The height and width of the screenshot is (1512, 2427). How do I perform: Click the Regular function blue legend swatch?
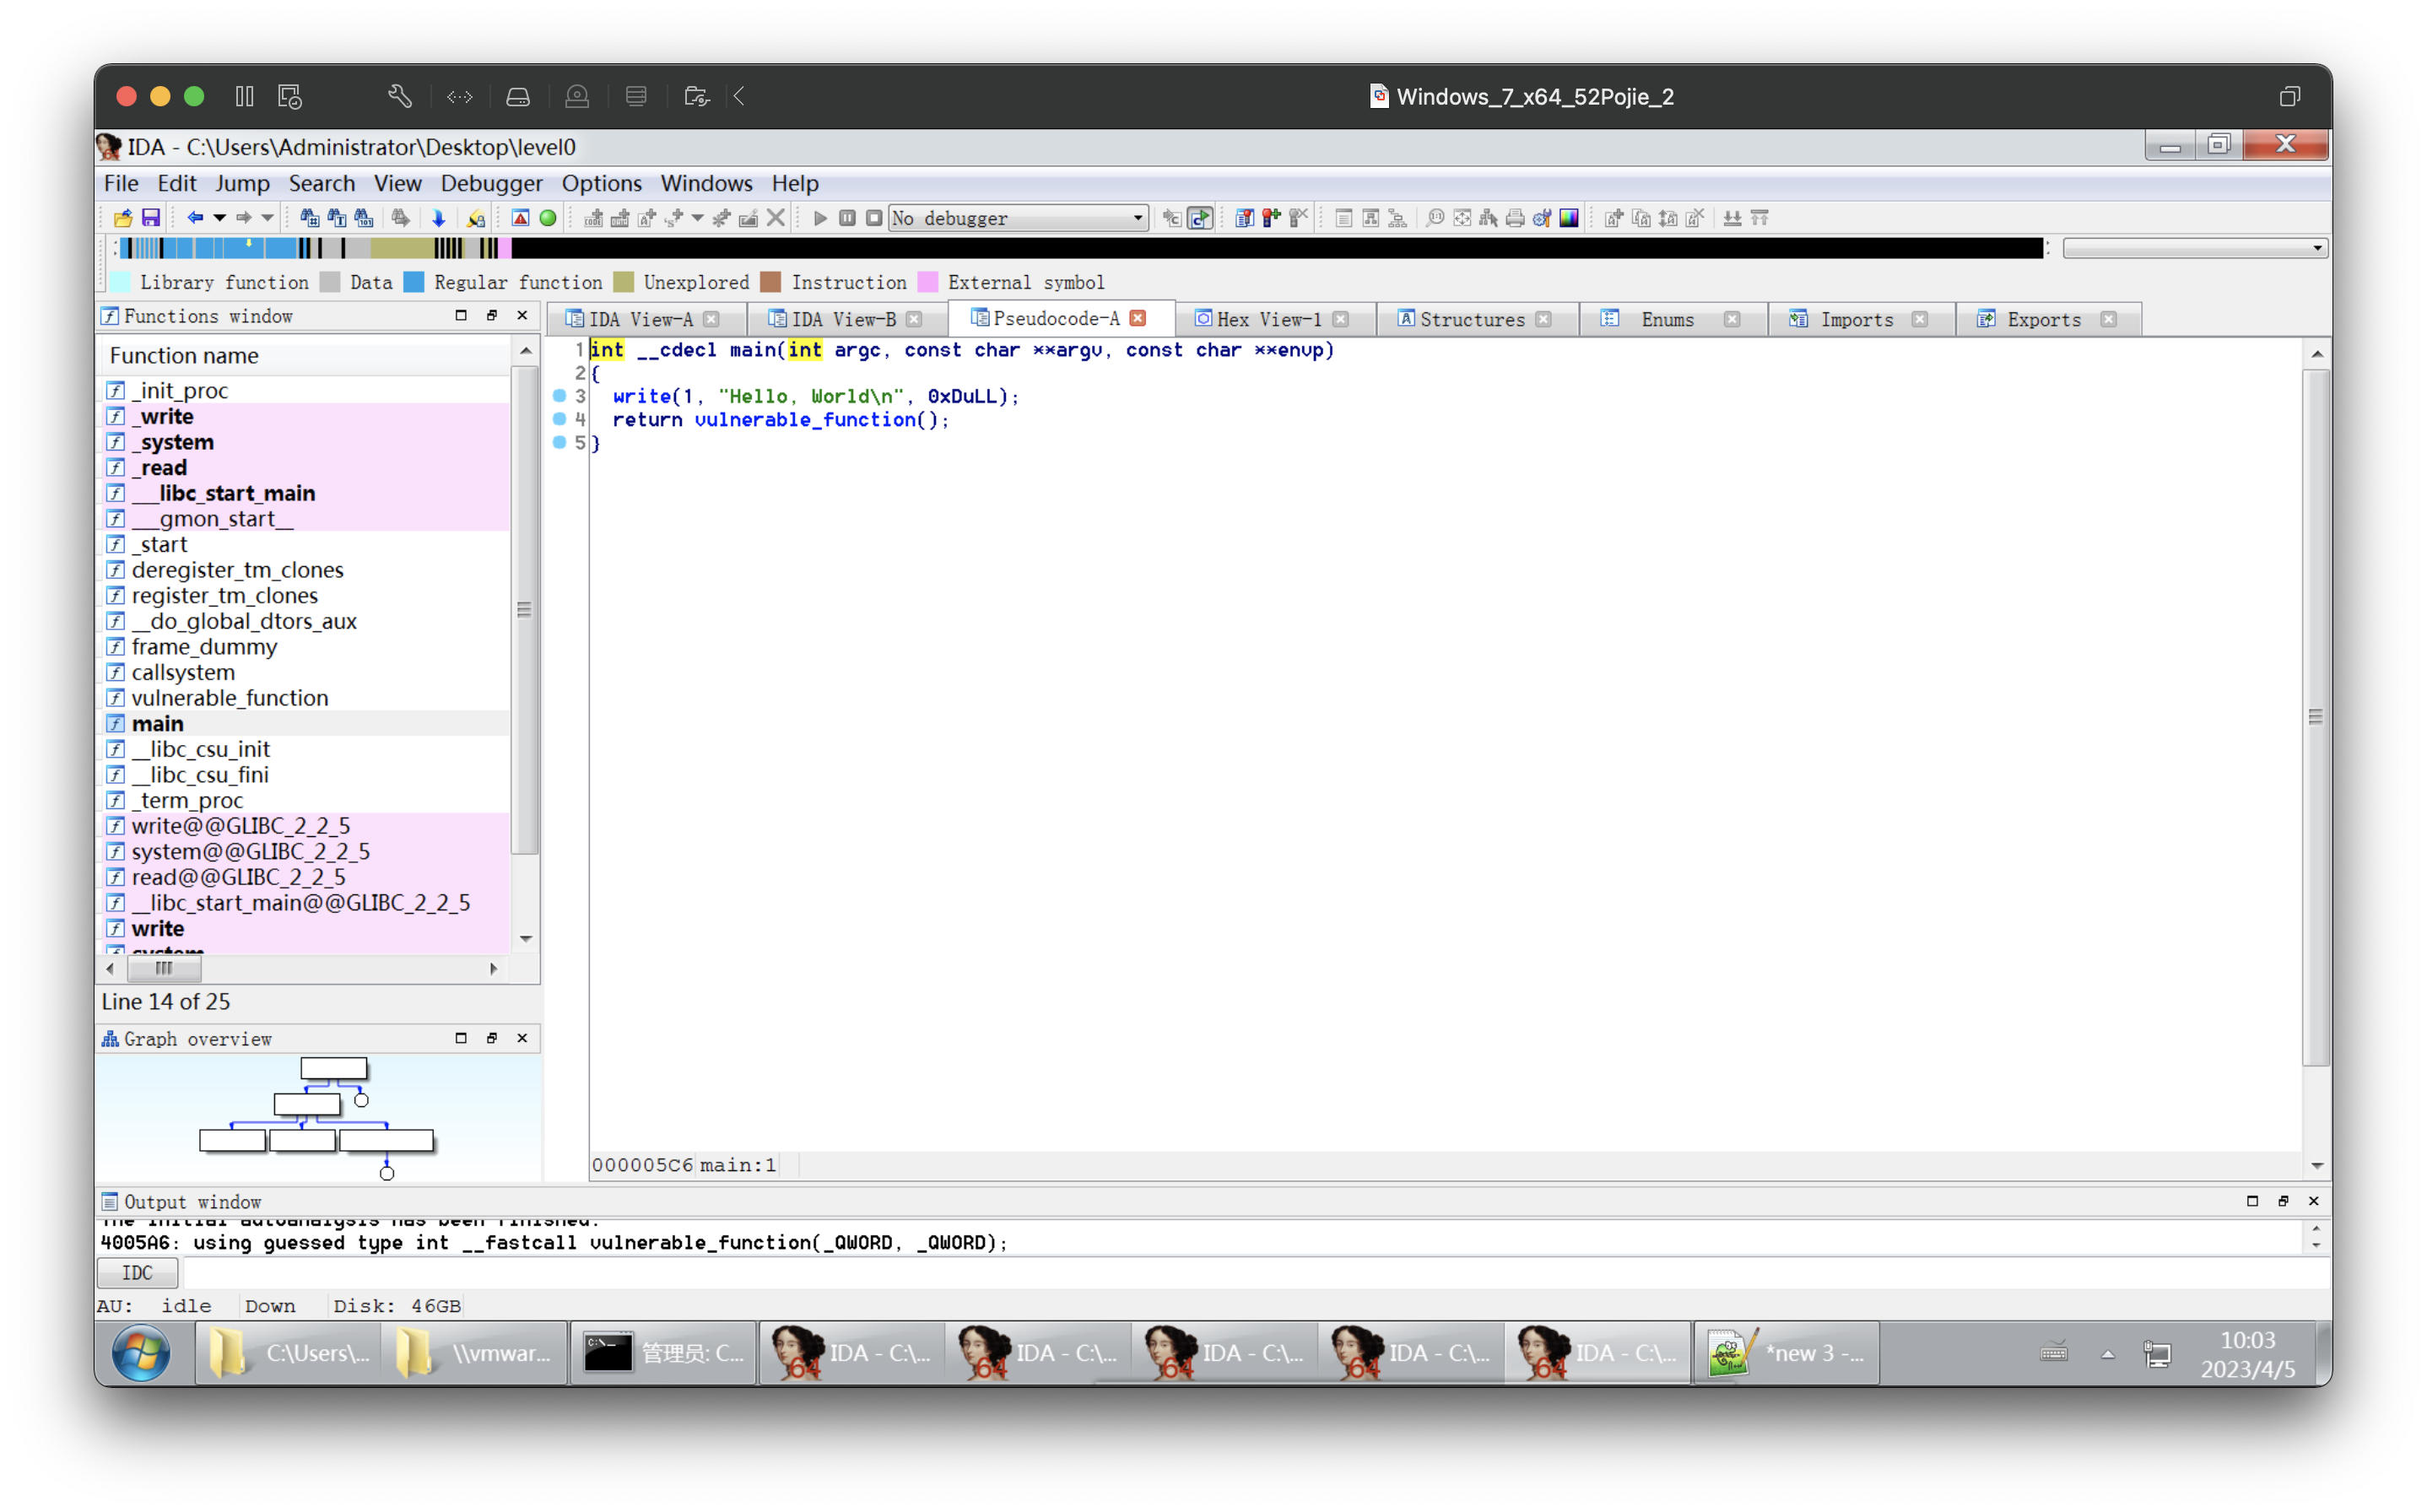[x=413, y=283]
